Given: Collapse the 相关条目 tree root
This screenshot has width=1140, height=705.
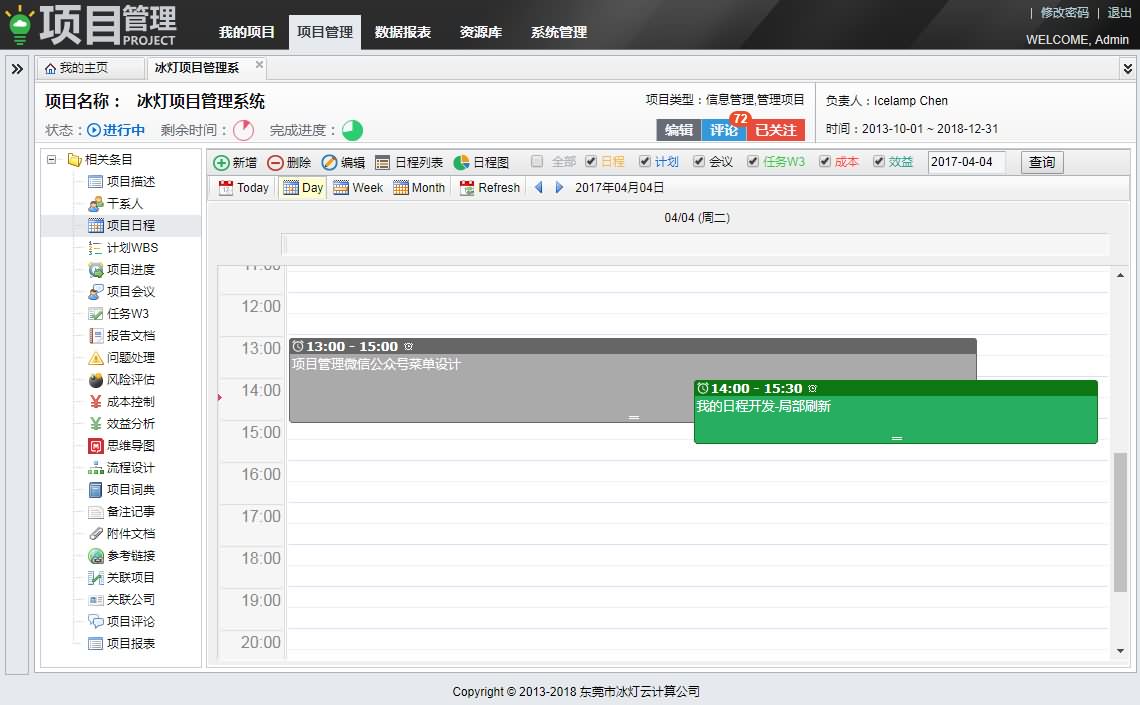Looking at the screenshot, I should [52, 159].
